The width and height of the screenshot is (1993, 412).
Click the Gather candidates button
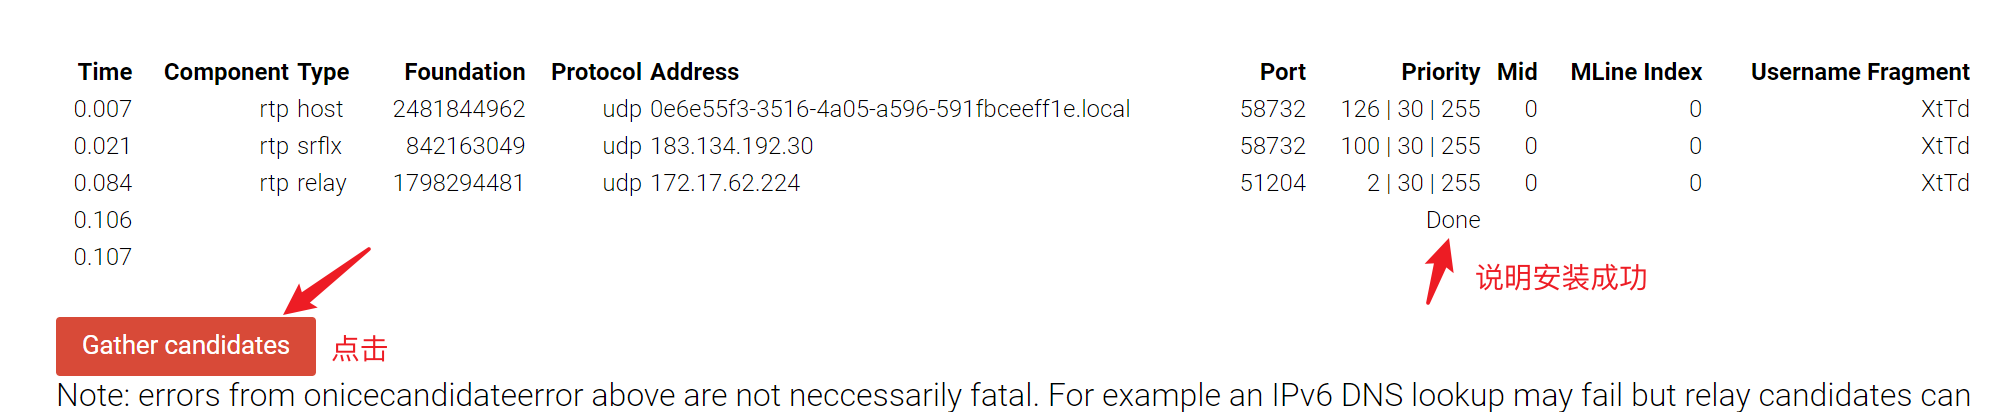pyautogui.click(x=186, y=346)
